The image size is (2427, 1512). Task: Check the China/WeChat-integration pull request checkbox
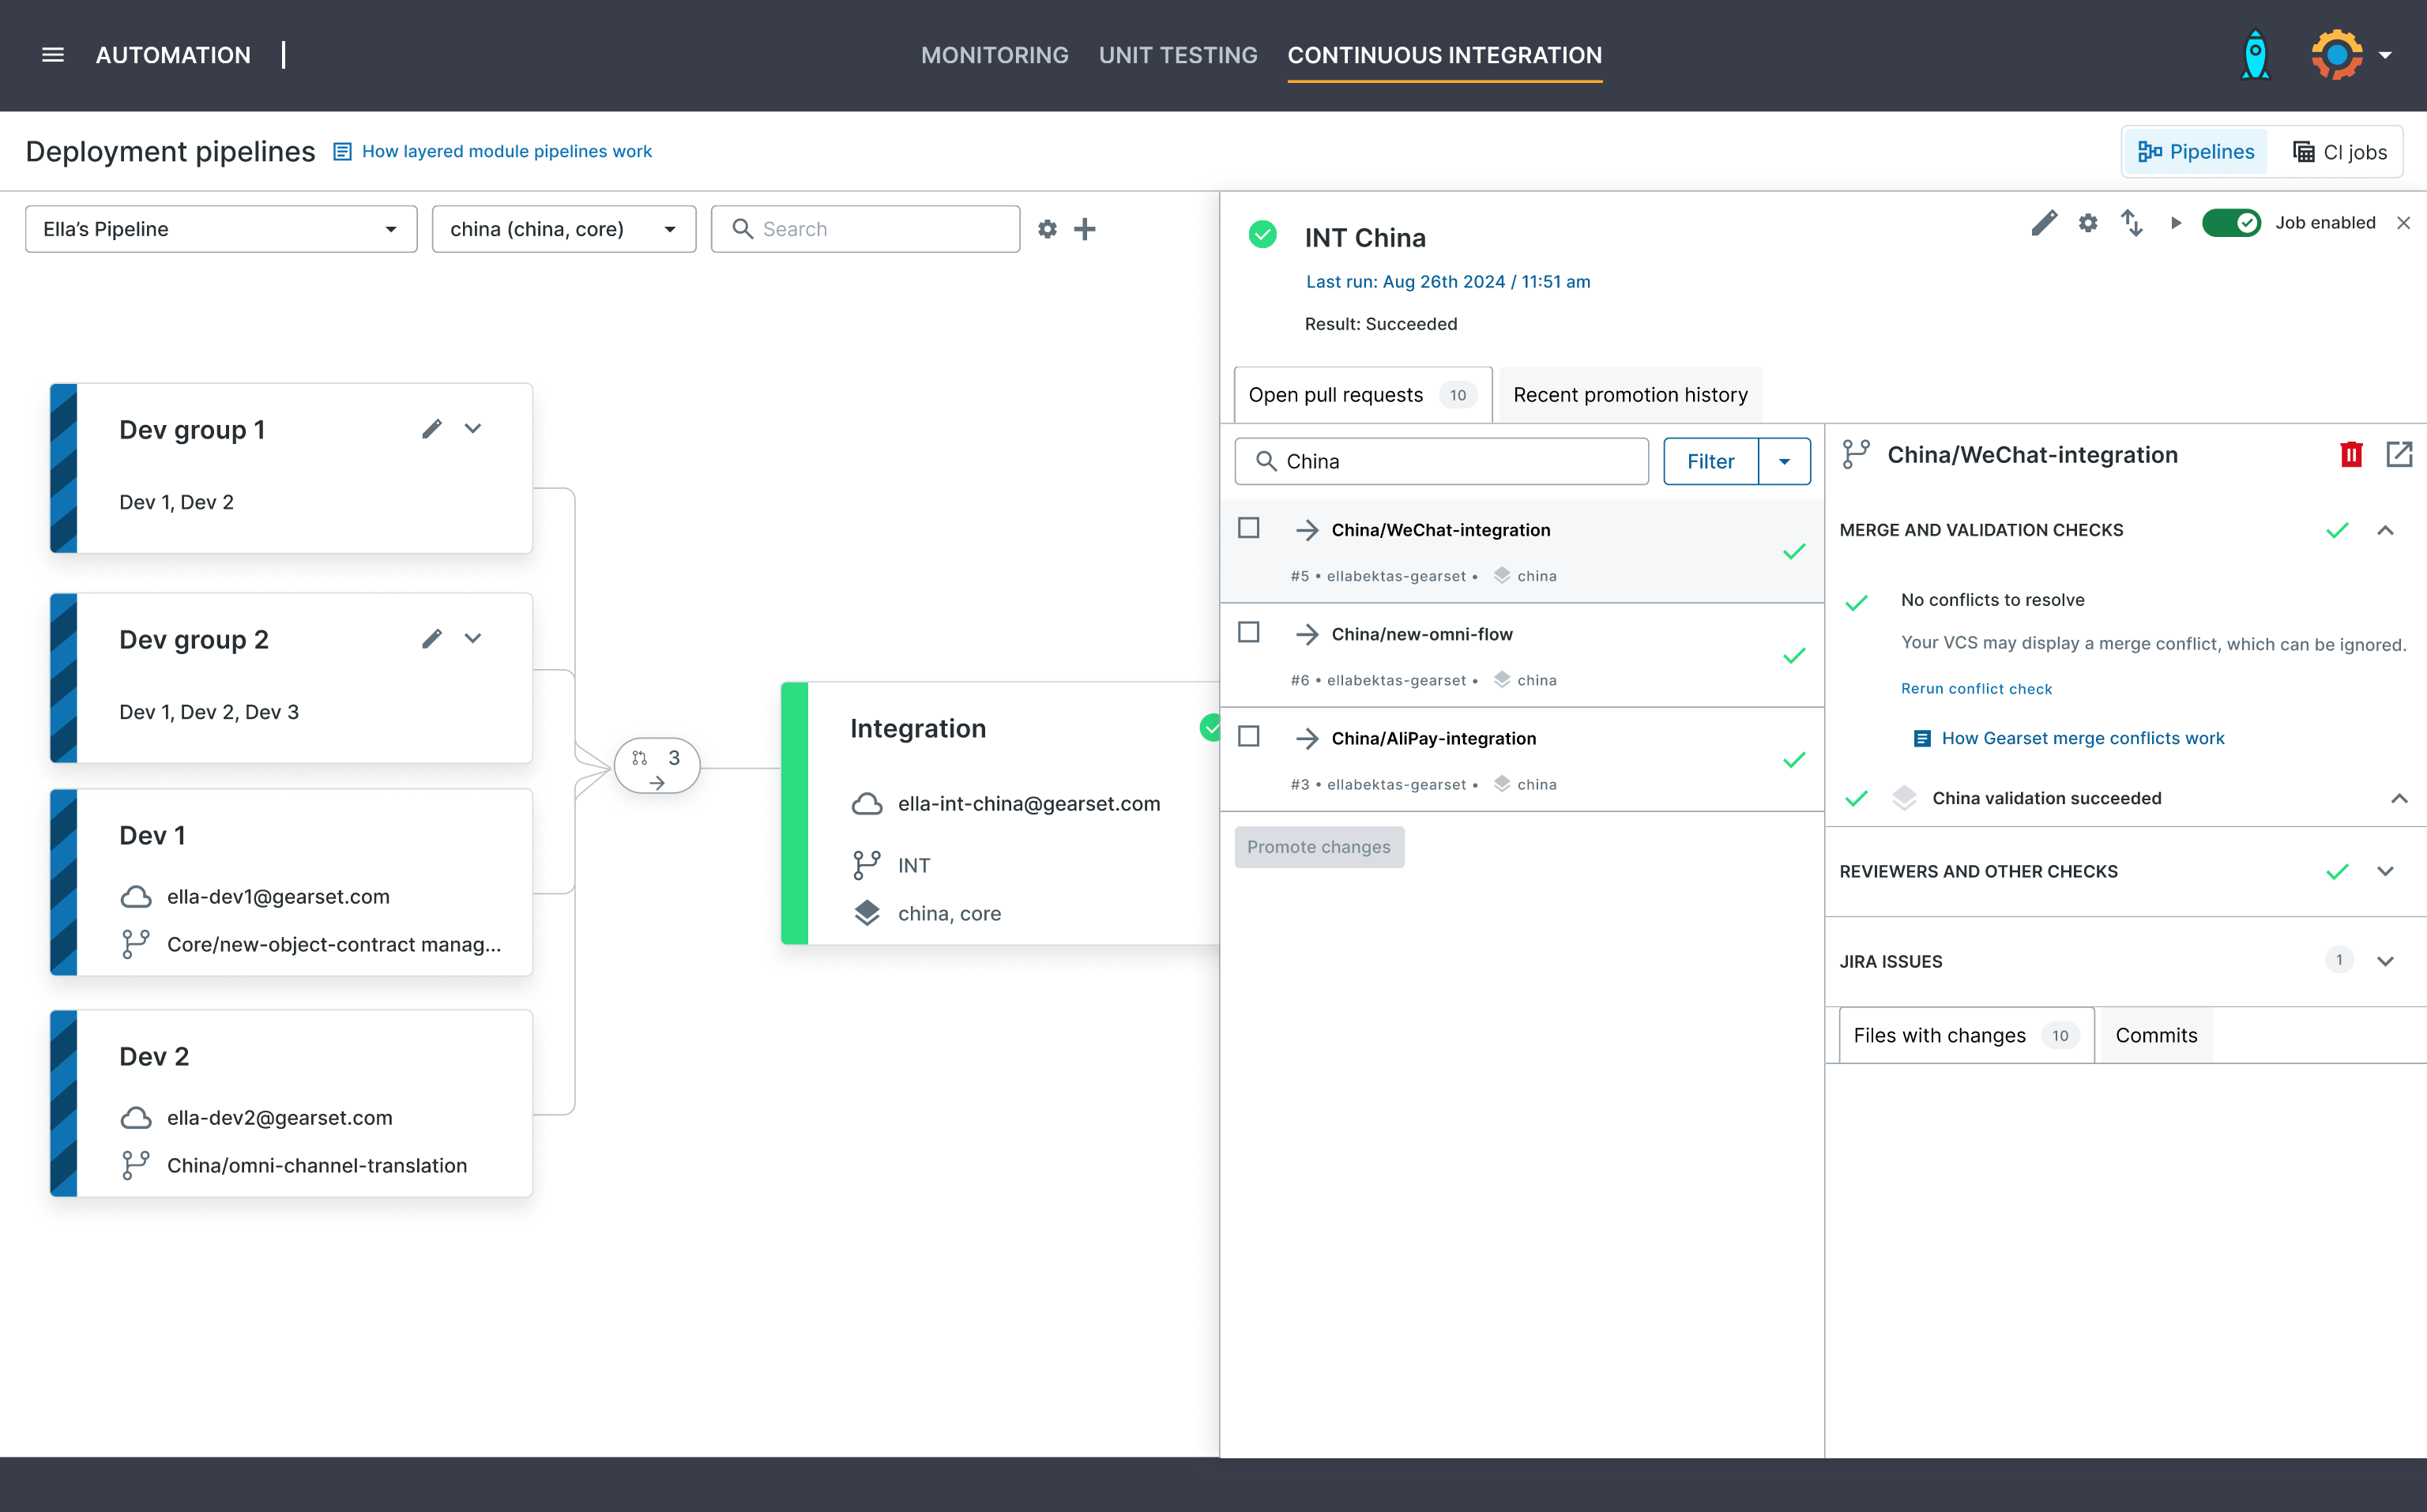tap(1248, 528)
